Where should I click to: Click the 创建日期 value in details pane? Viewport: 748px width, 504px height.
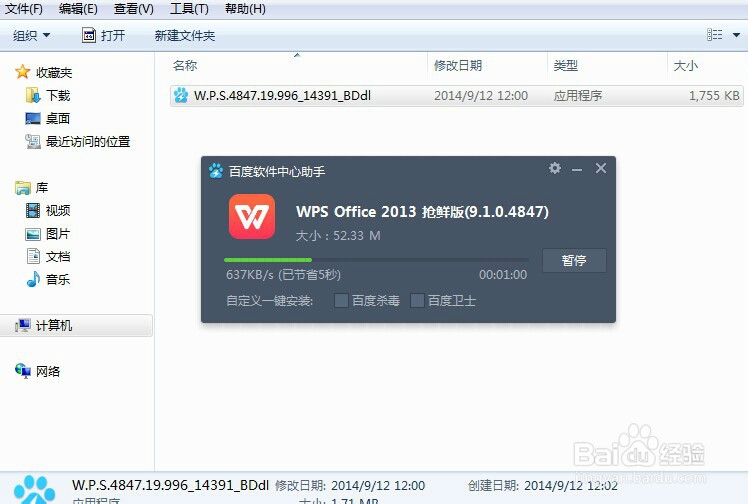click(571, 486)
